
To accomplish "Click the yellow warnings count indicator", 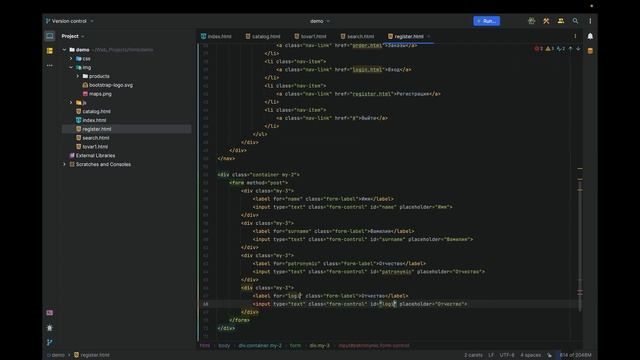I will point(549,49).
